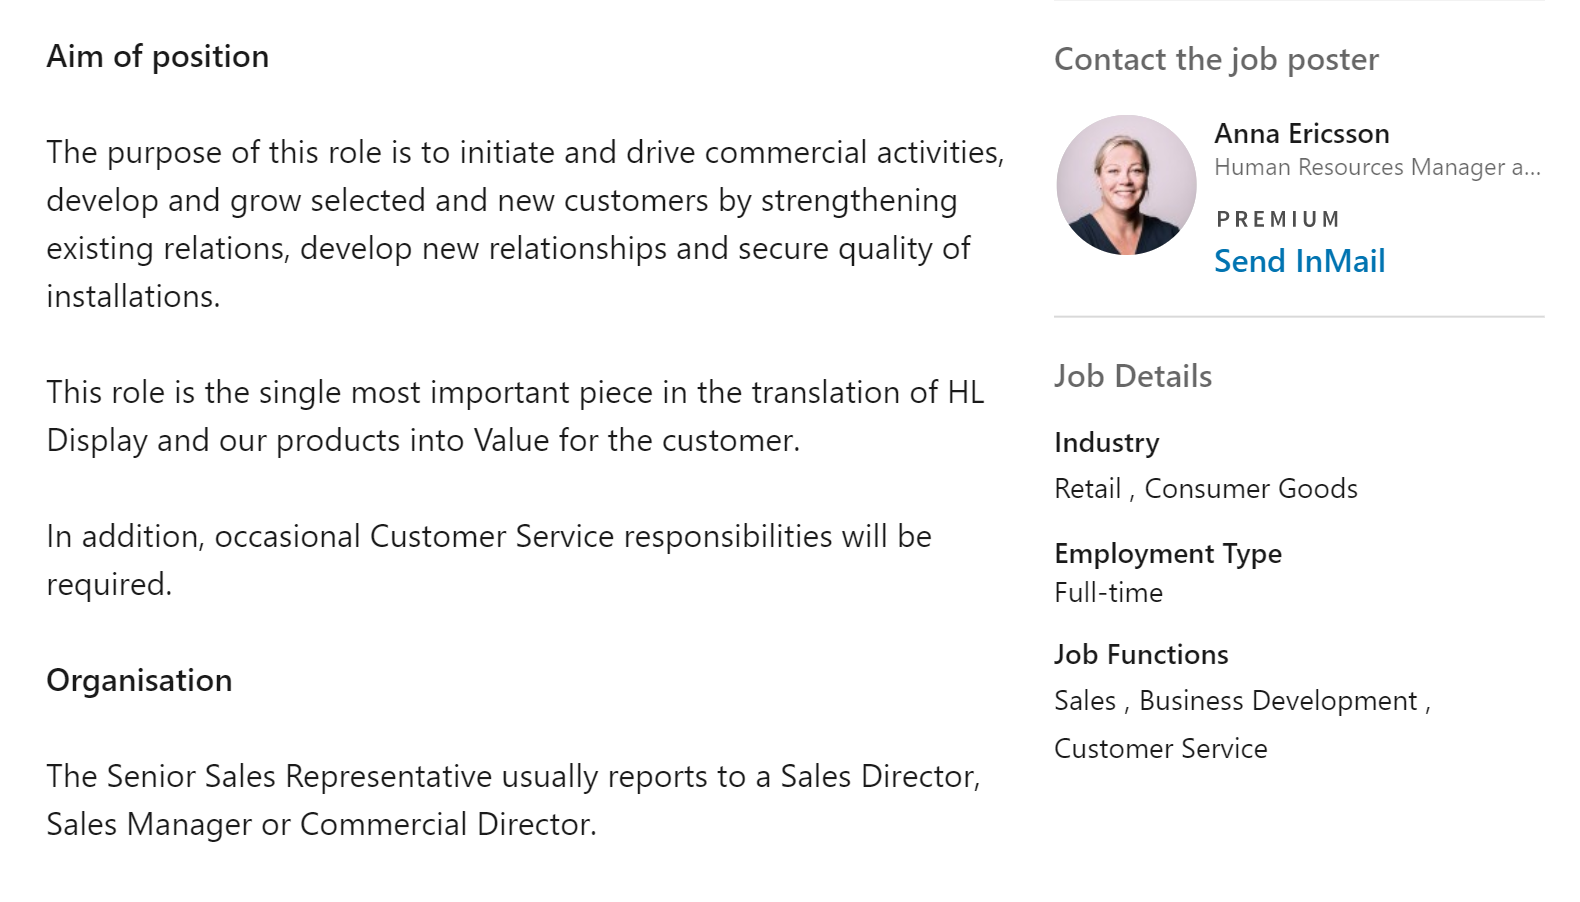Click the Employment Type label
The width and height of the screenshot is (1580, 902).
(1167, 553)
